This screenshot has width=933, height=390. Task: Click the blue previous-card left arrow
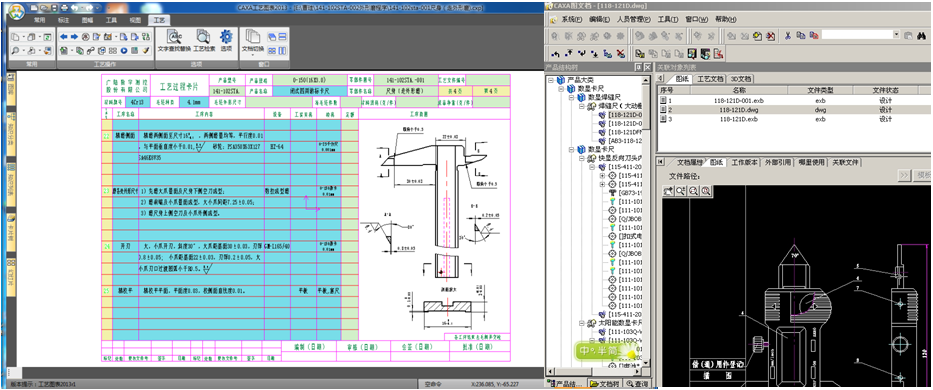point(64,36)
